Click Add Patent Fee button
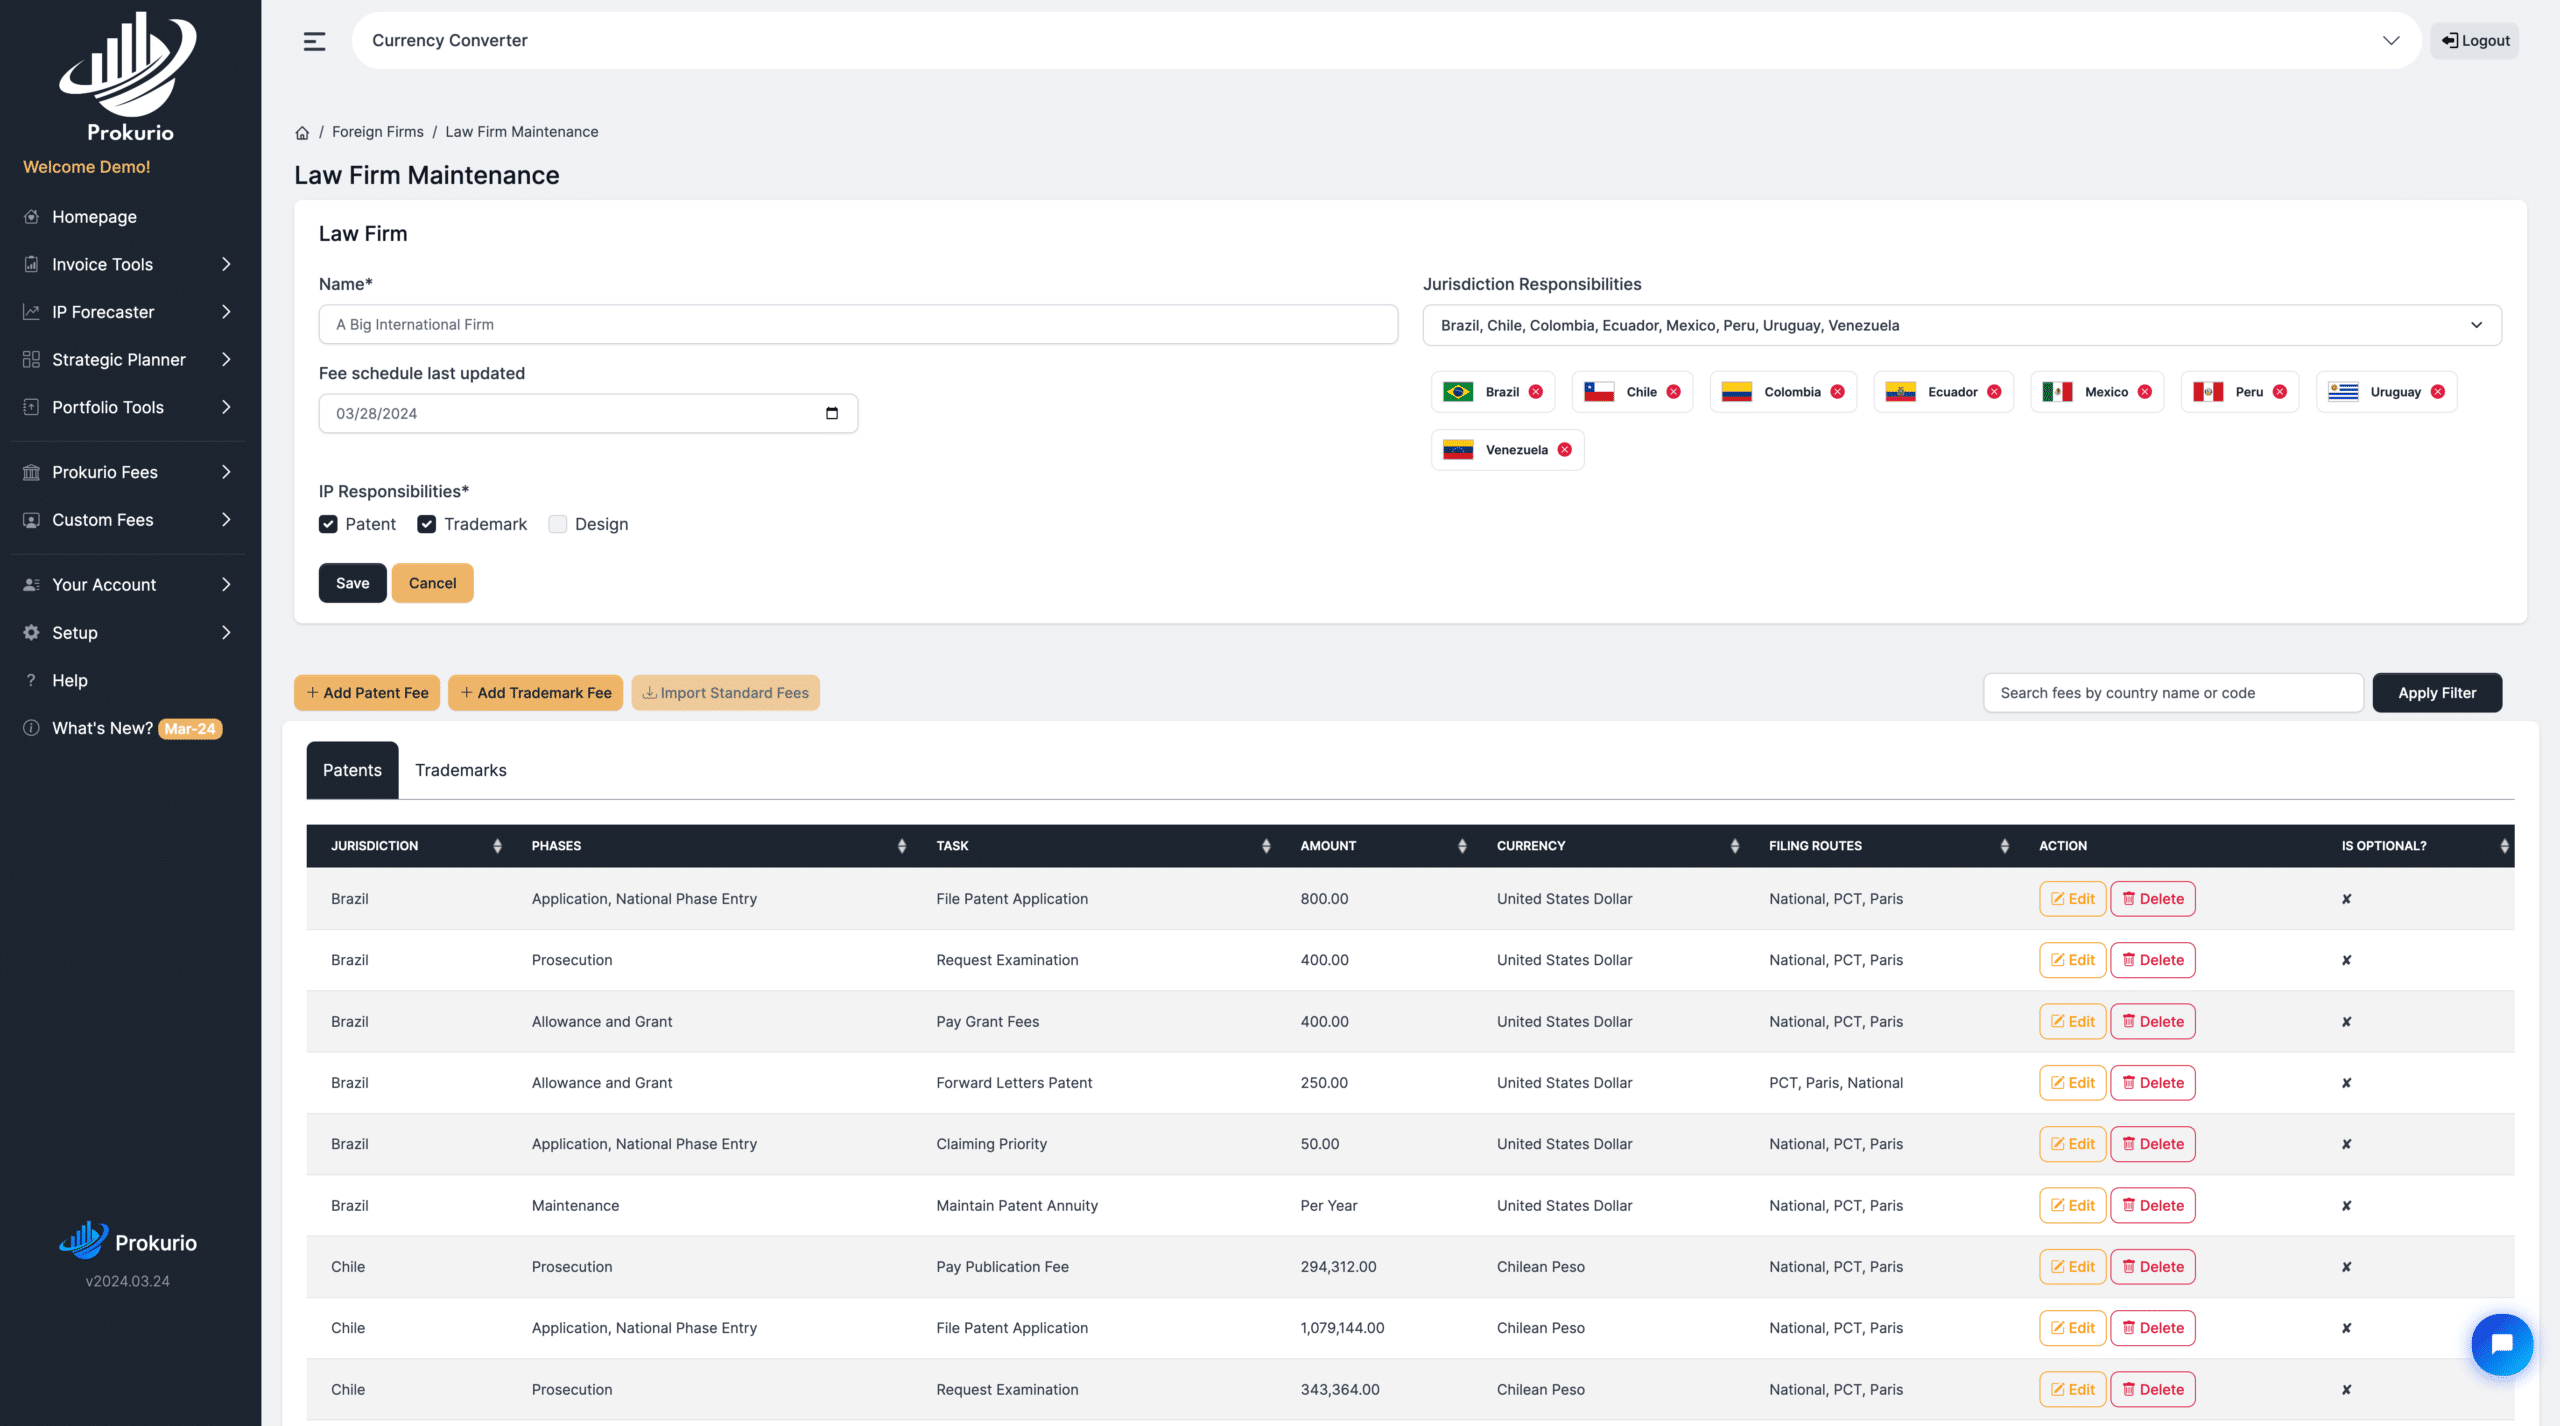Viewport: 2560px width, 1426px height. (367, 693)
